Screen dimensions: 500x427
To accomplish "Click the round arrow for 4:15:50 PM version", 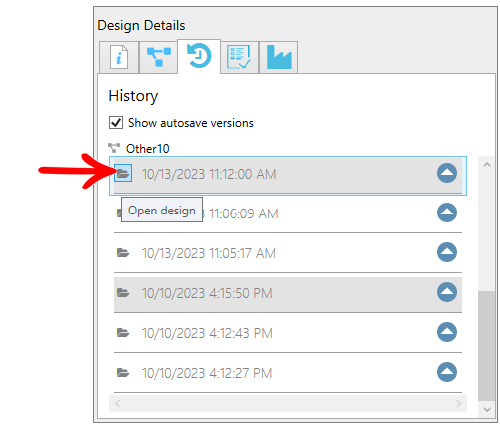I will [x=447, y=292].
